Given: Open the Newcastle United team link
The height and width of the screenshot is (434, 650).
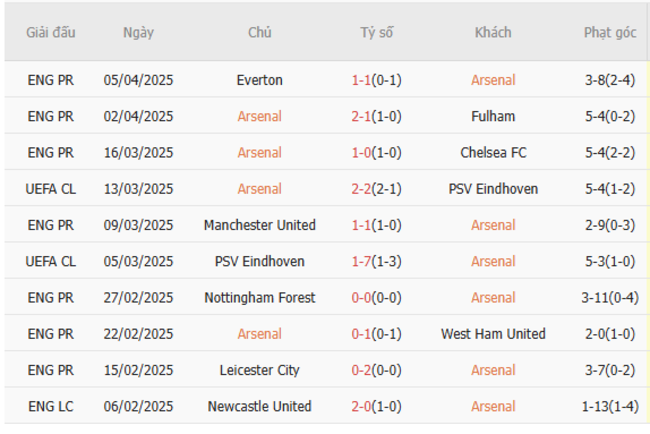Looking at the screenshot, I should (260, 406).
